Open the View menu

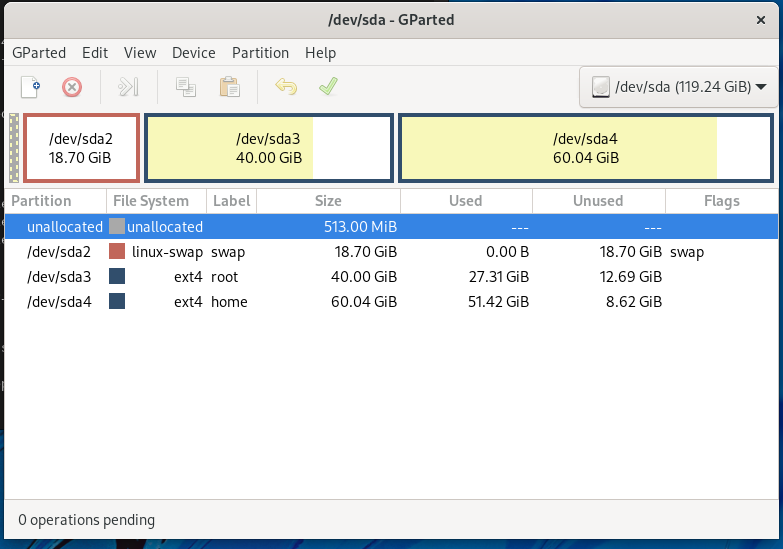click(140, 52)
